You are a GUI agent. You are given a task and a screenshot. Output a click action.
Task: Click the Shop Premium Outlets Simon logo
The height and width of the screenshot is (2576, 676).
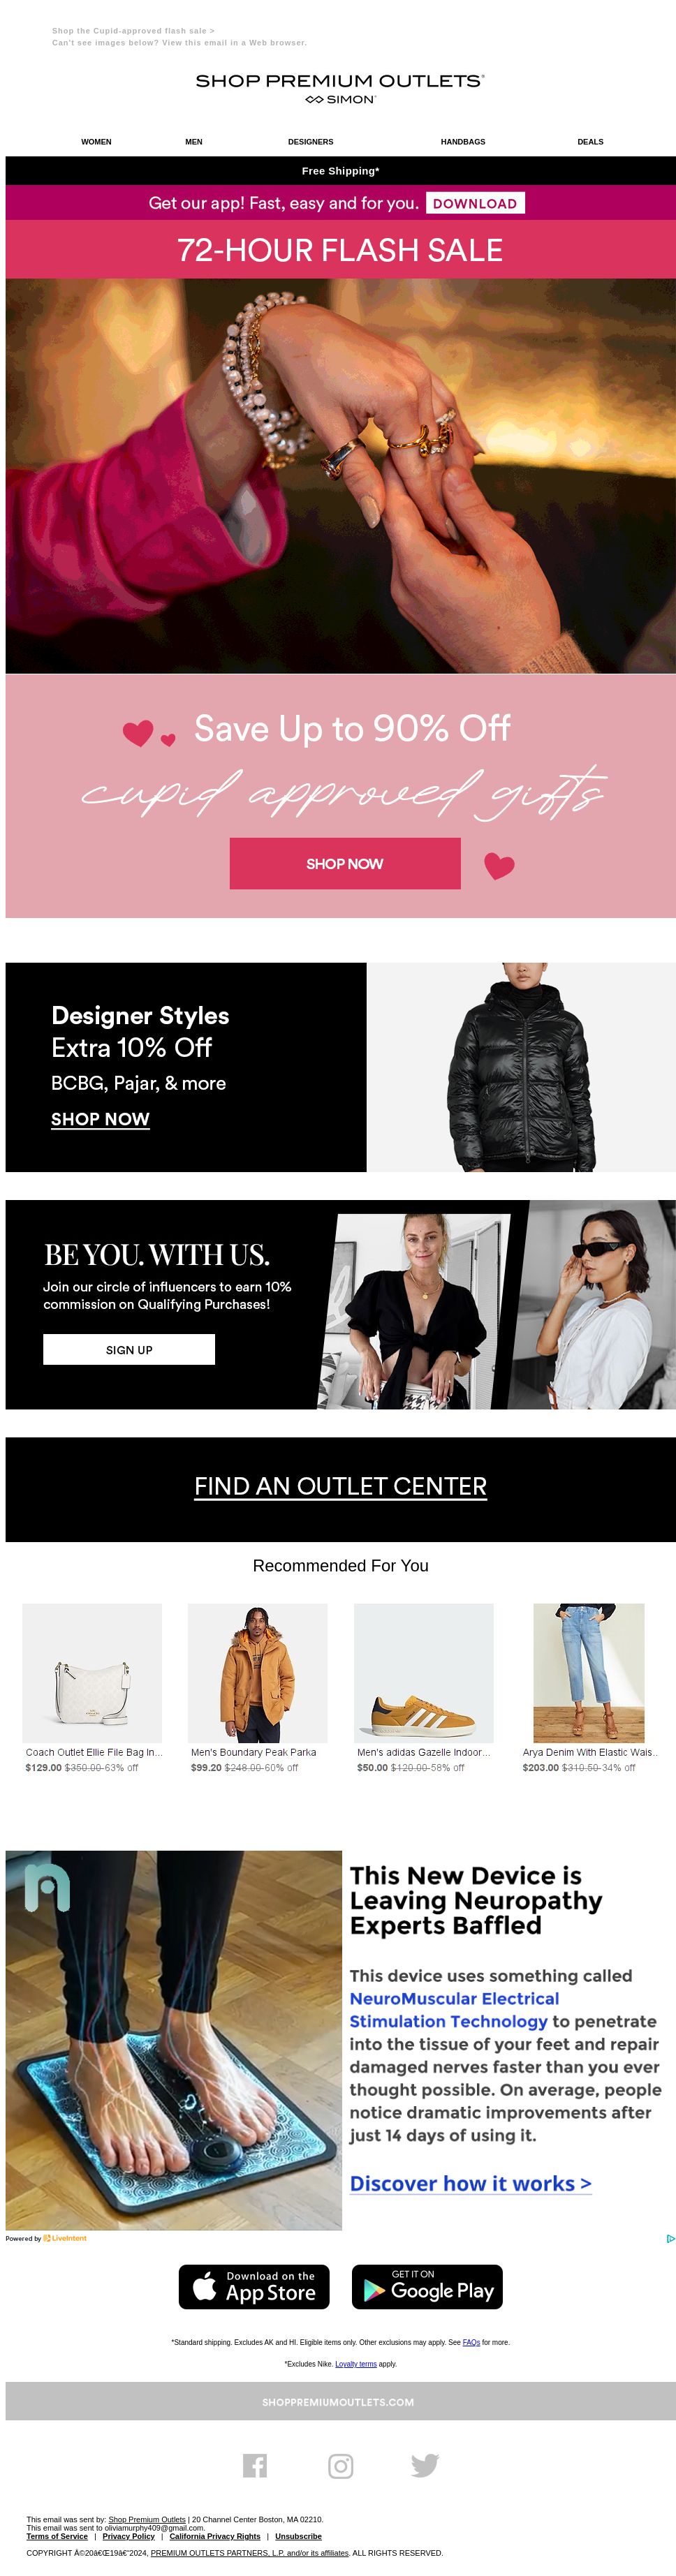tap(340, 88)
